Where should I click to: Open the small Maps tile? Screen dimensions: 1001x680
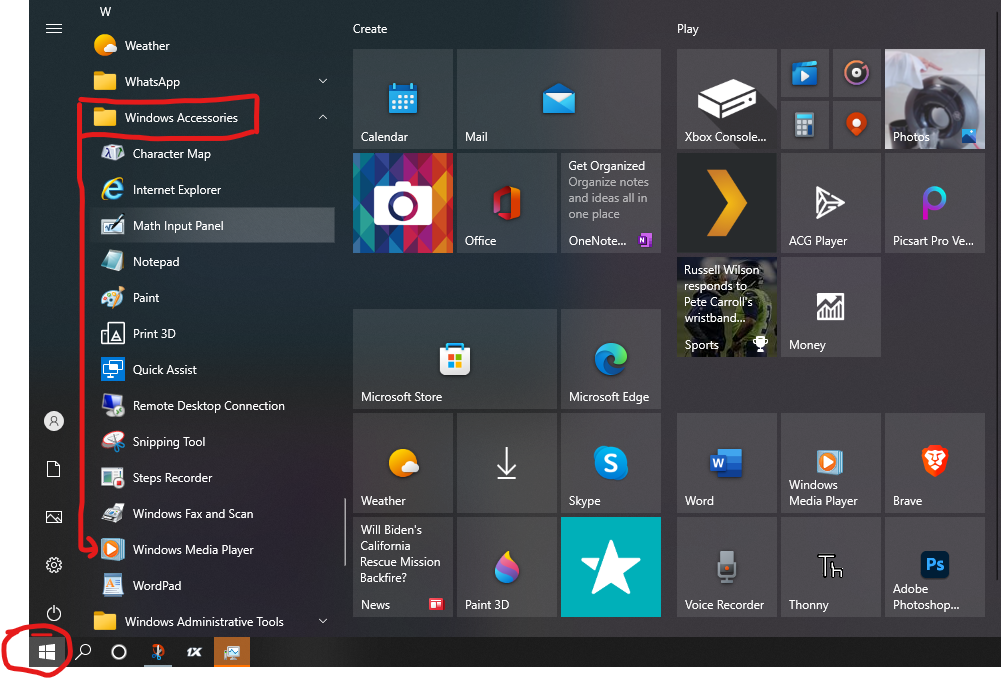click(857, 125)
